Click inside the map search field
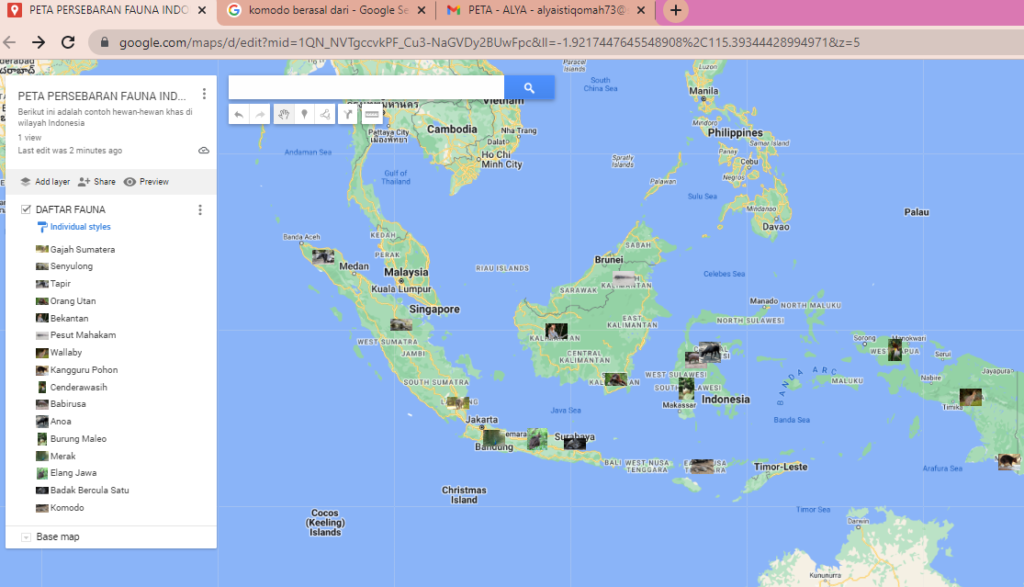This screenshot has height=587, width=1024. click(x=365, y=88)
